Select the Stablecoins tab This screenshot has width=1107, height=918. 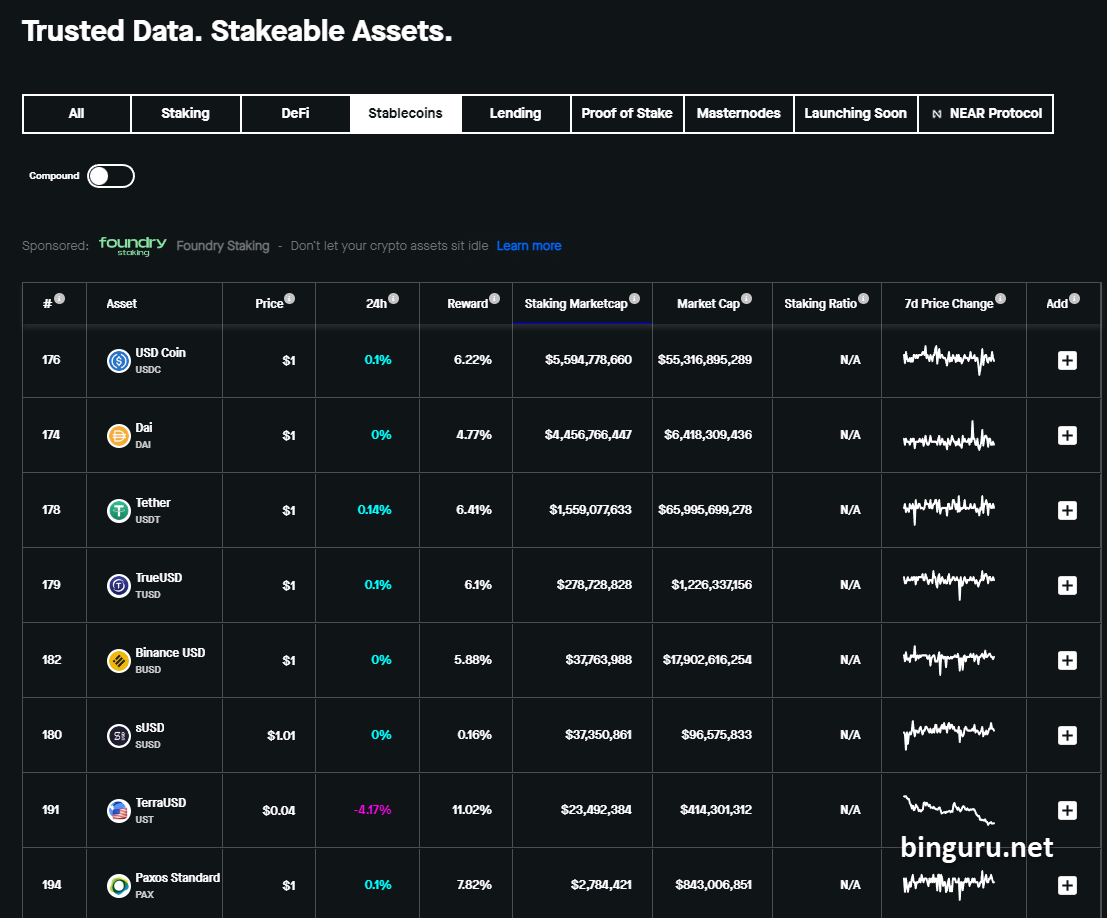(x=405, y=114)
